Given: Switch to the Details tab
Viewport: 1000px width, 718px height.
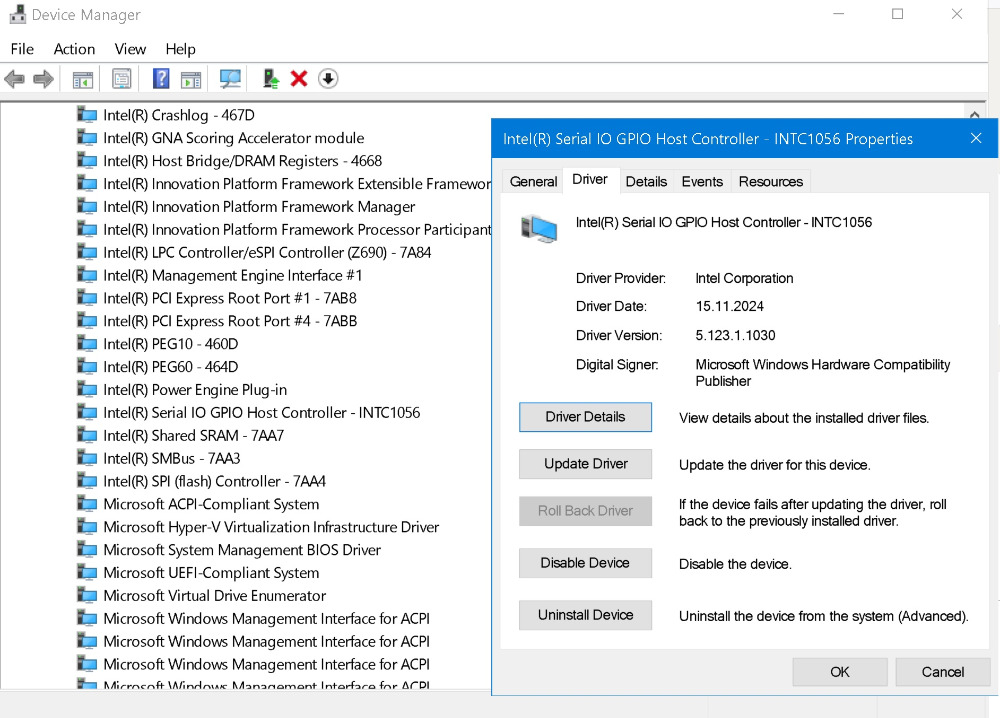Looking at the screenshot, I should [646, 181].
